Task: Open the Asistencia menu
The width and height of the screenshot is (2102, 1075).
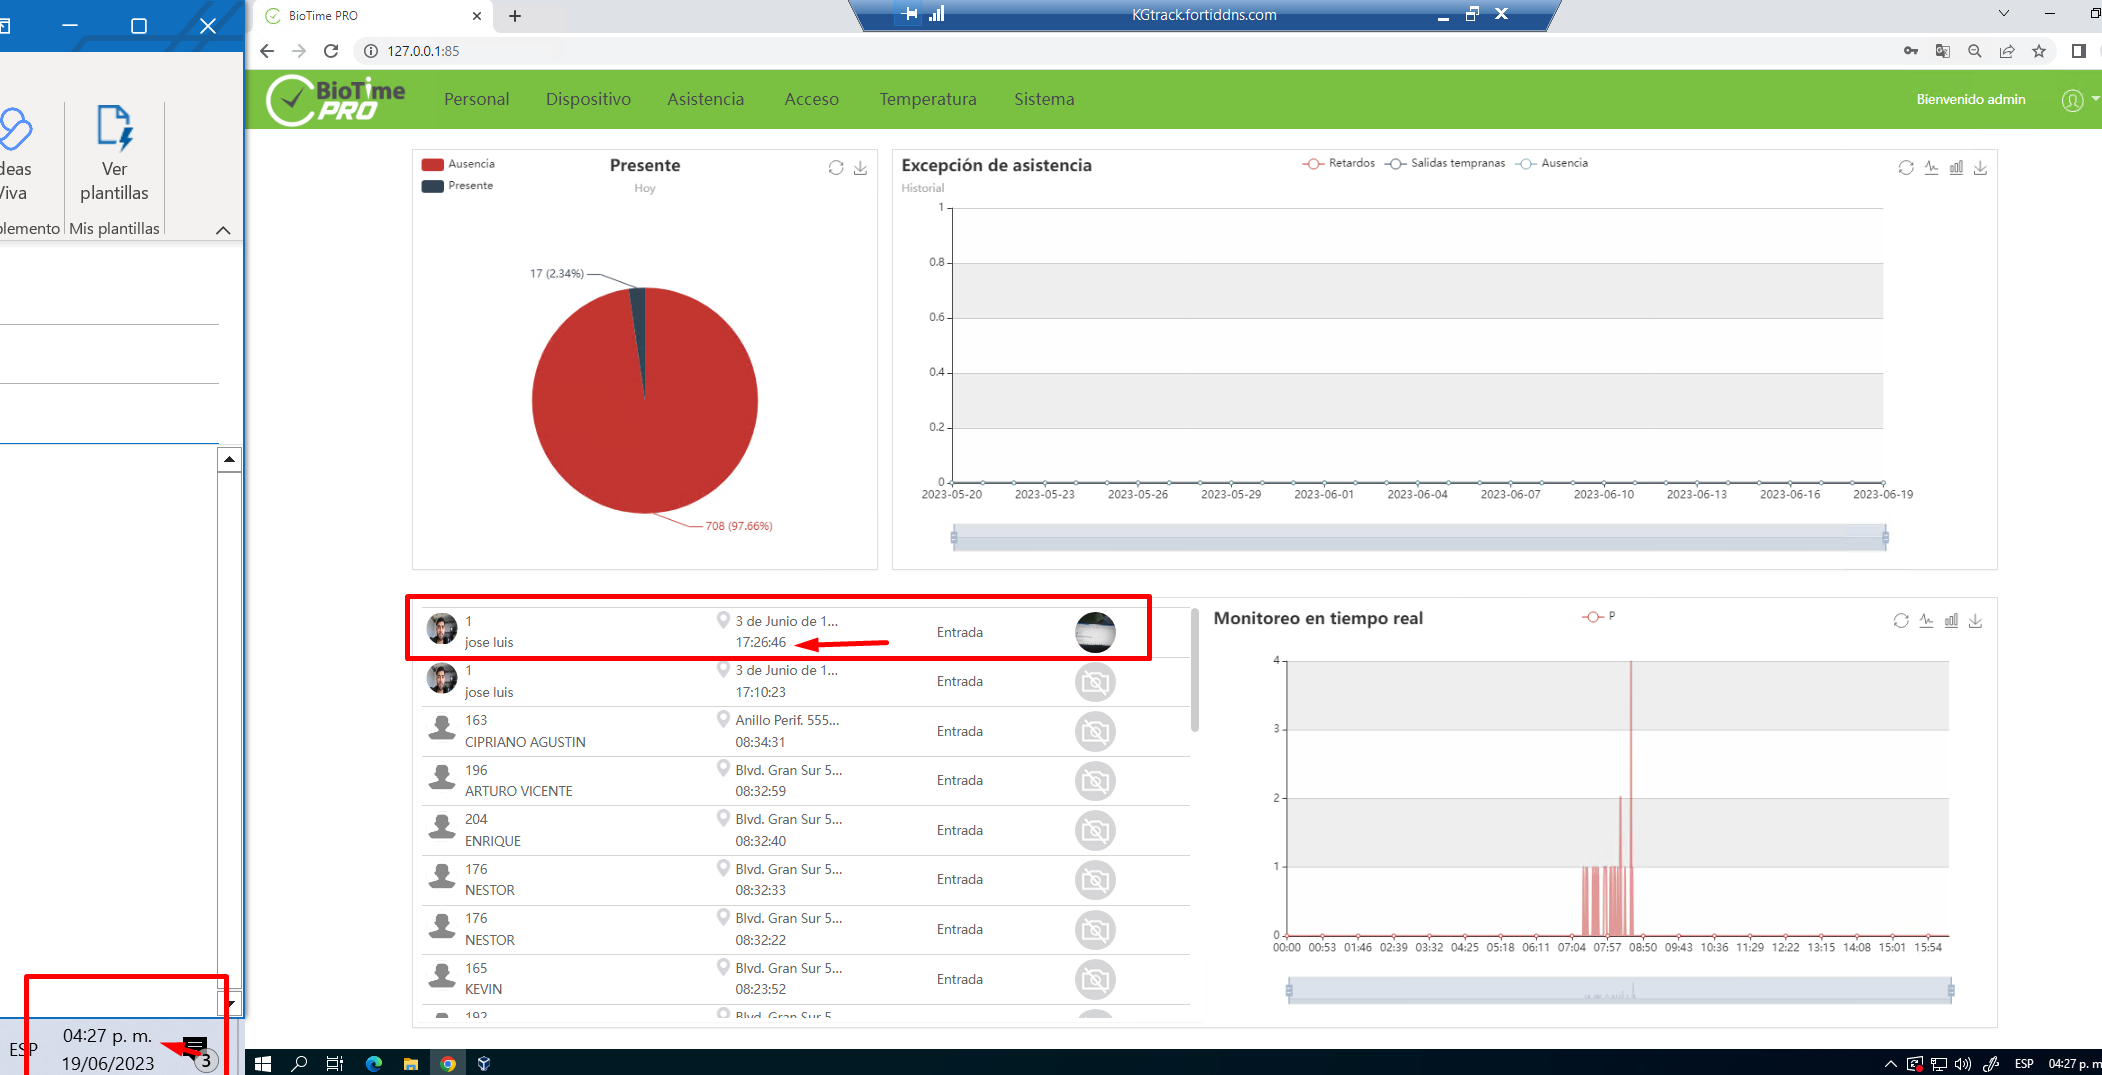Action: pos(706,99)
